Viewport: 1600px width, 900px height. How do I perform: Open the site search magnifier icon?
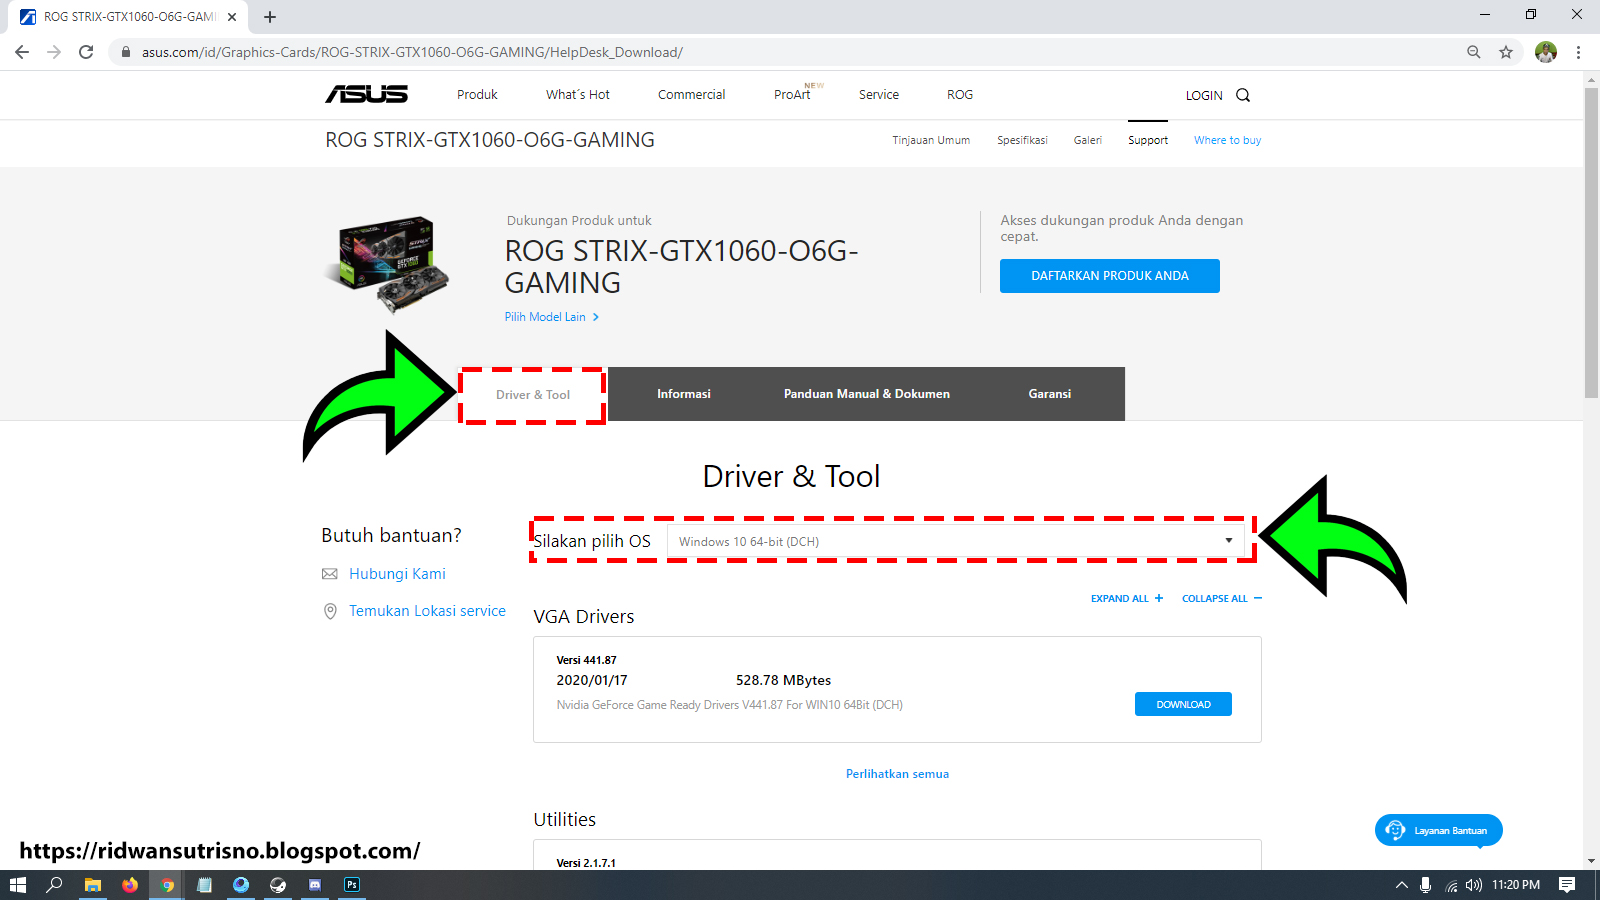click(x=1243, y=95)
